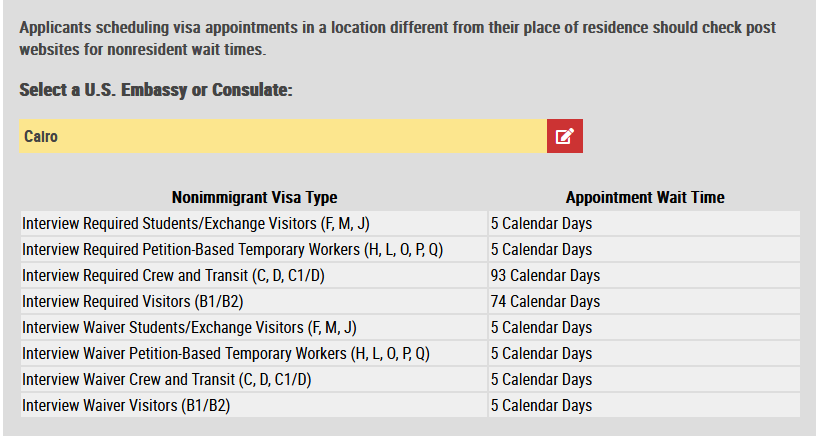Click the red edit pencil icon
This screenshot has height=436, width=816.
pyautogui.click(x=565, y=136)
